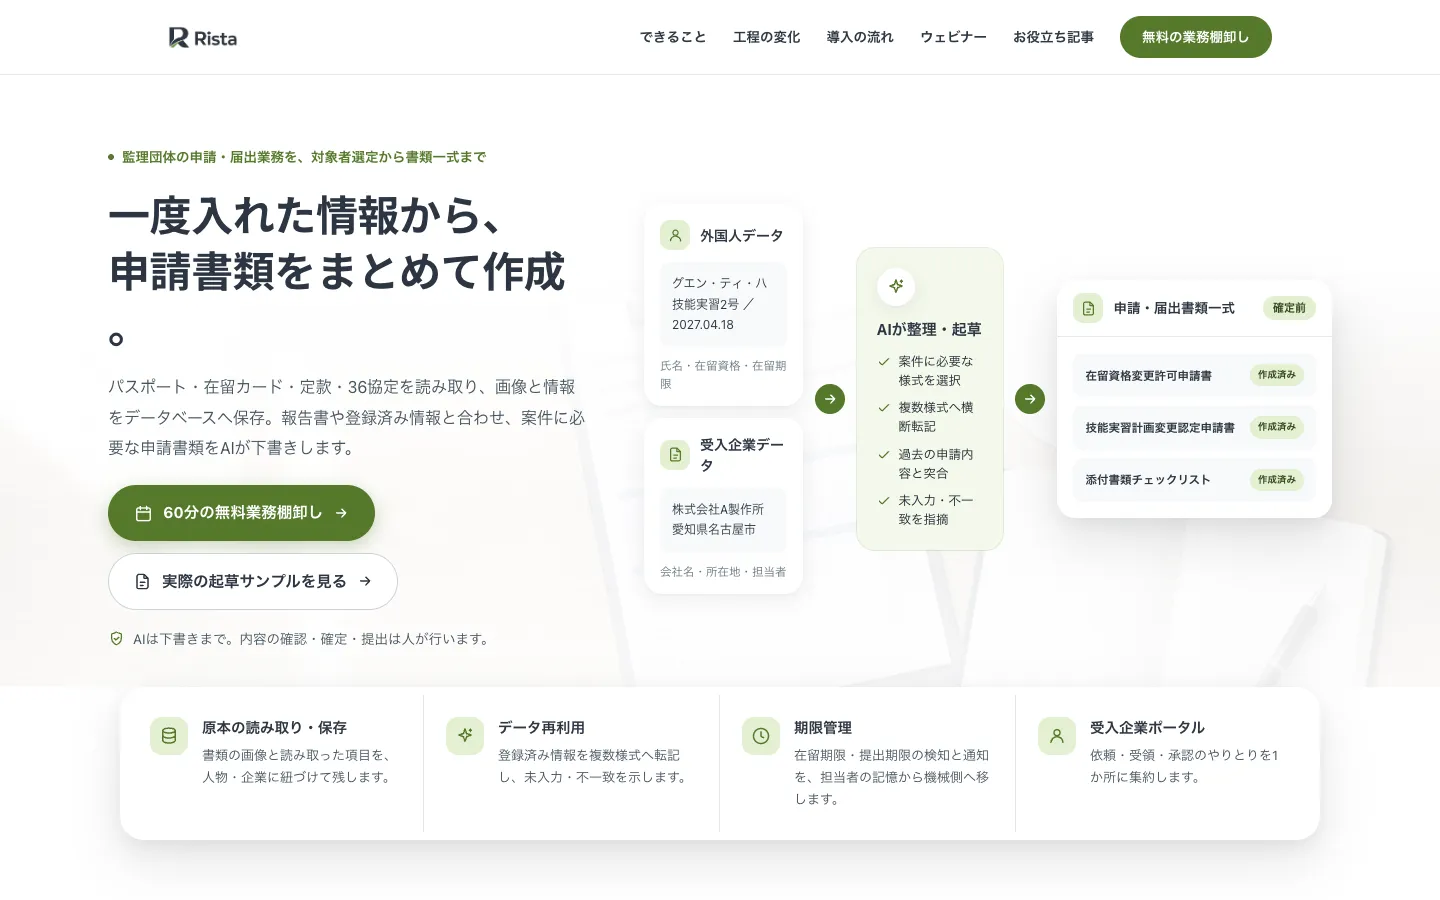
Task: Click the 60分の無料業務棚卸し button
Action: pos(241,513)
